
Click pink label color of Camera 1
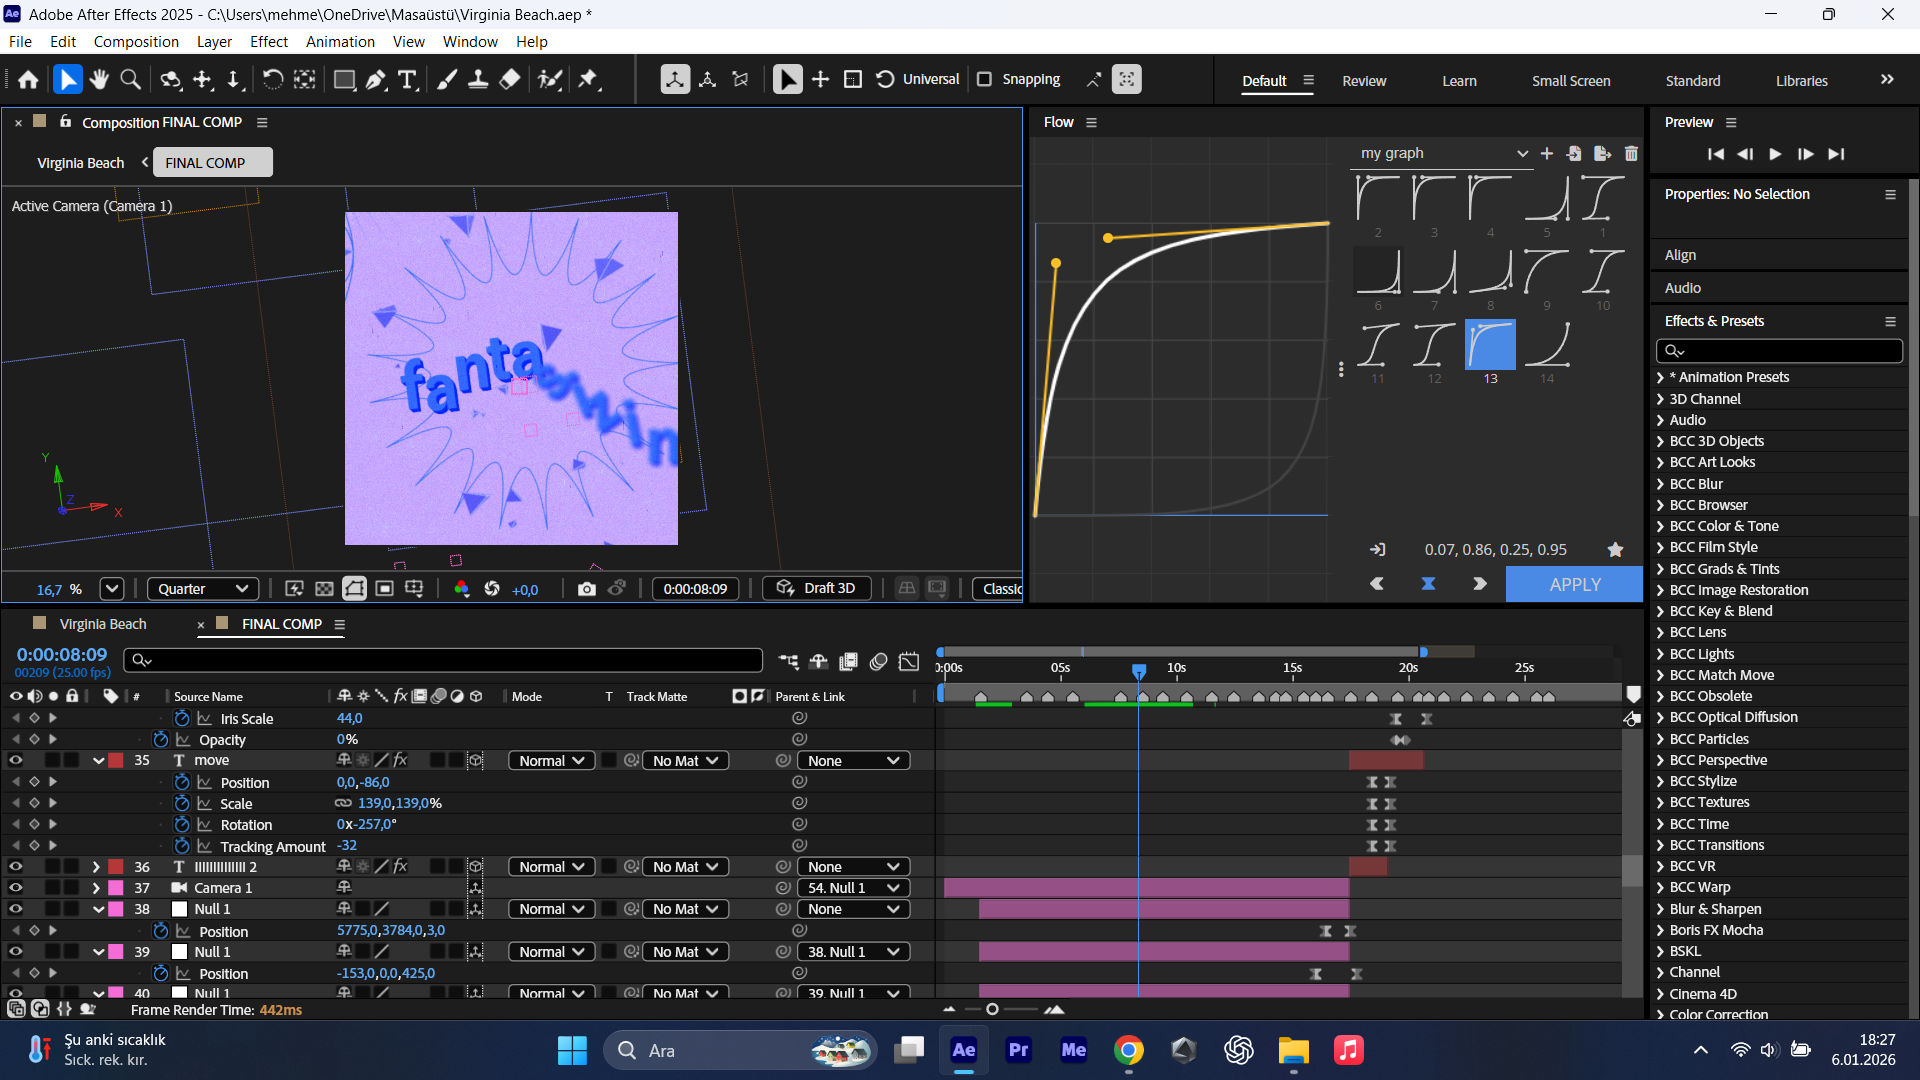116,888
